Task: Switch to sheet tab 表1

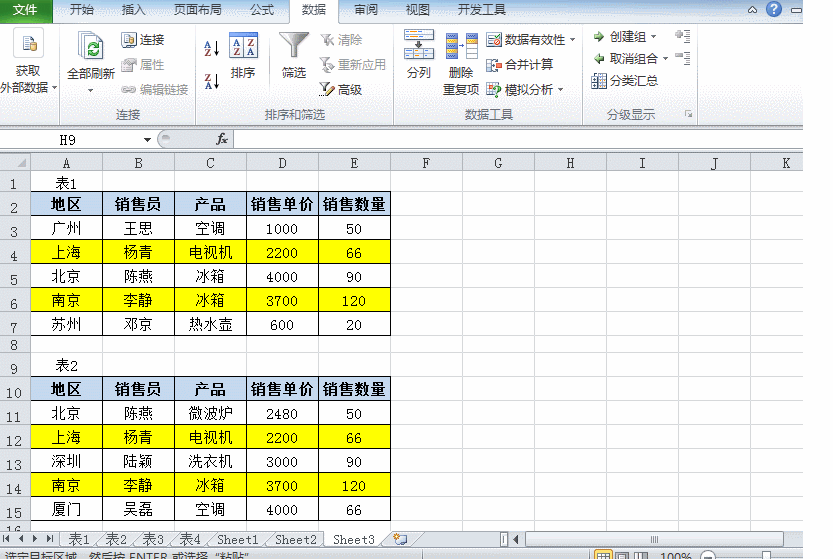Action: [79, 539]
